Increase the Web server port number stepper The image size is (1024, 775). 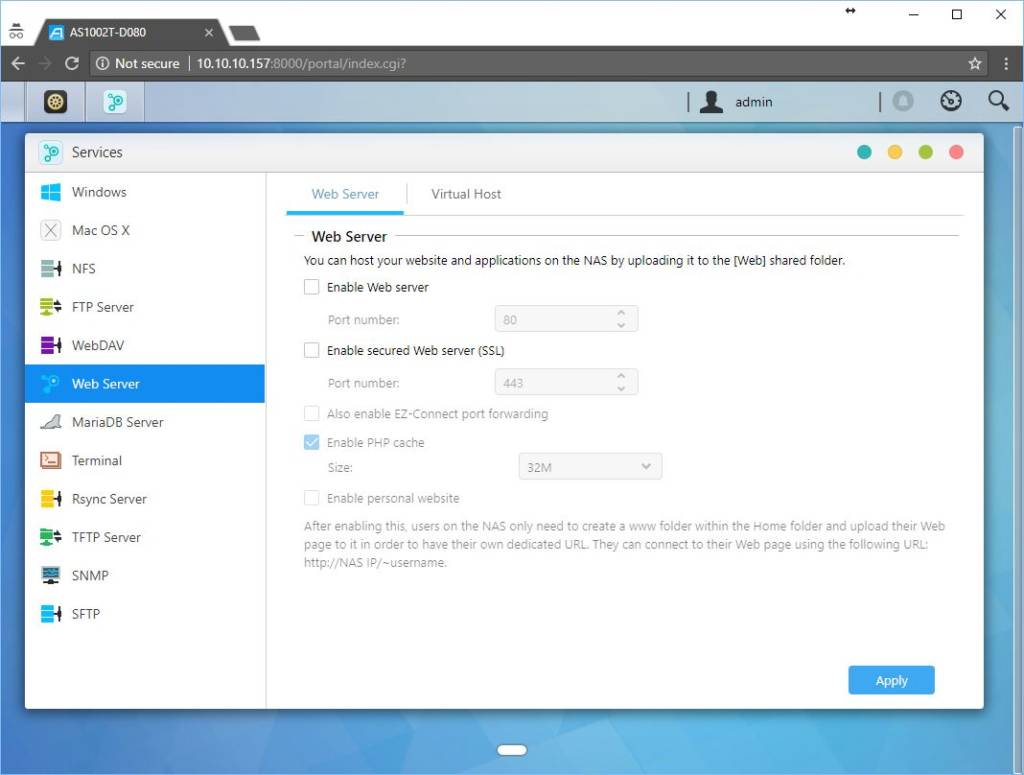point(621,313)
